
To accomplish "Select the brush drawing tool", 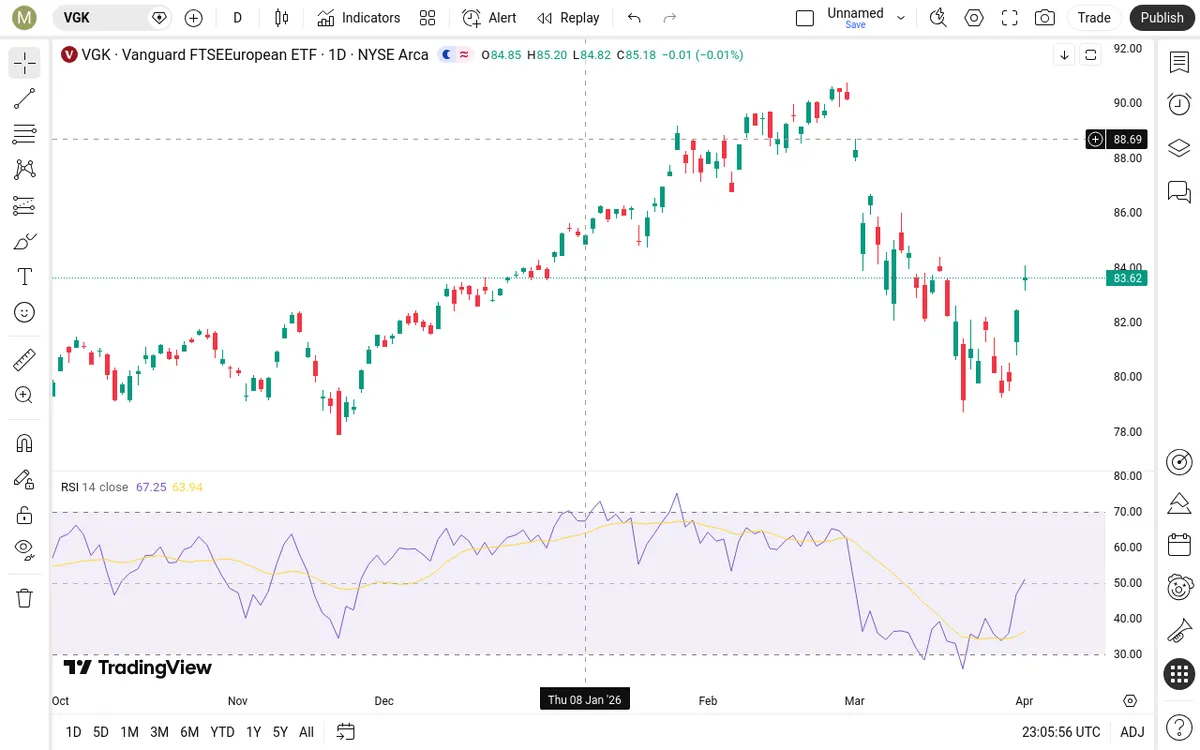I will (25, 241).
